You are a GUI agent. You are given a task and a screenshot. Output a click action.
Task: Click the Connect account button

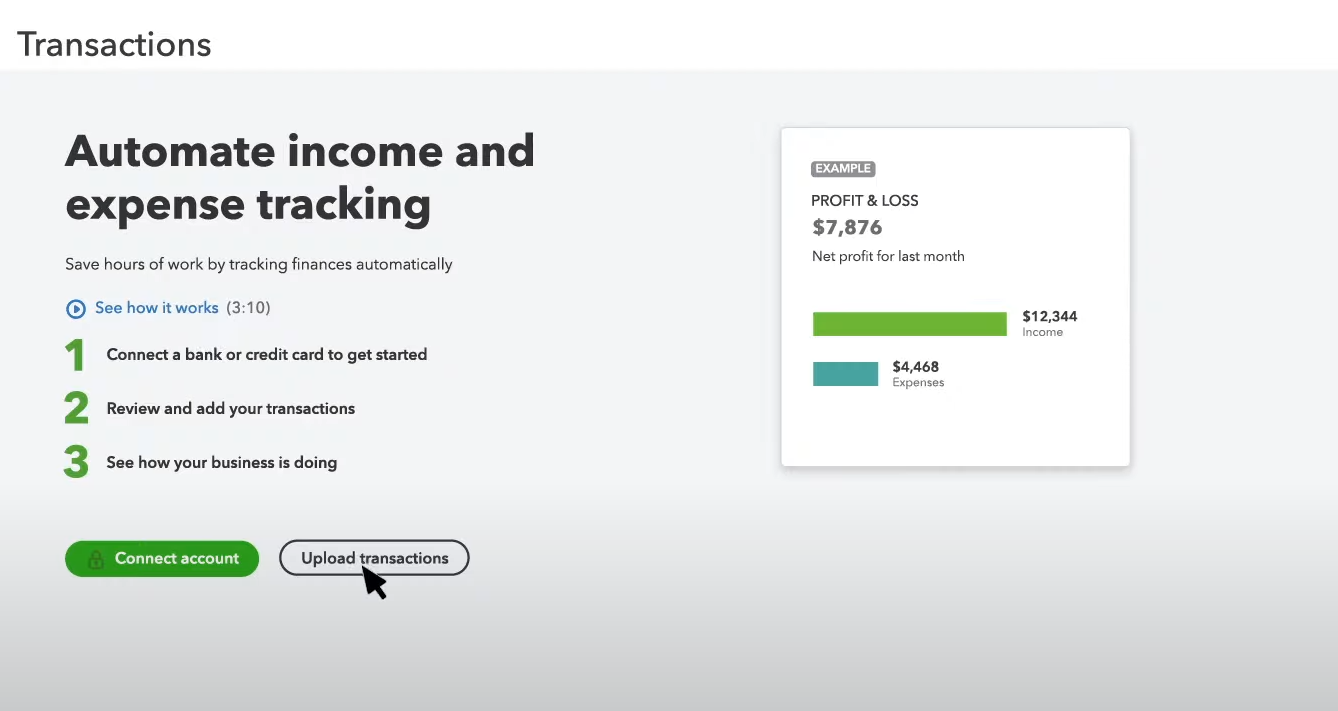[162, 559]
